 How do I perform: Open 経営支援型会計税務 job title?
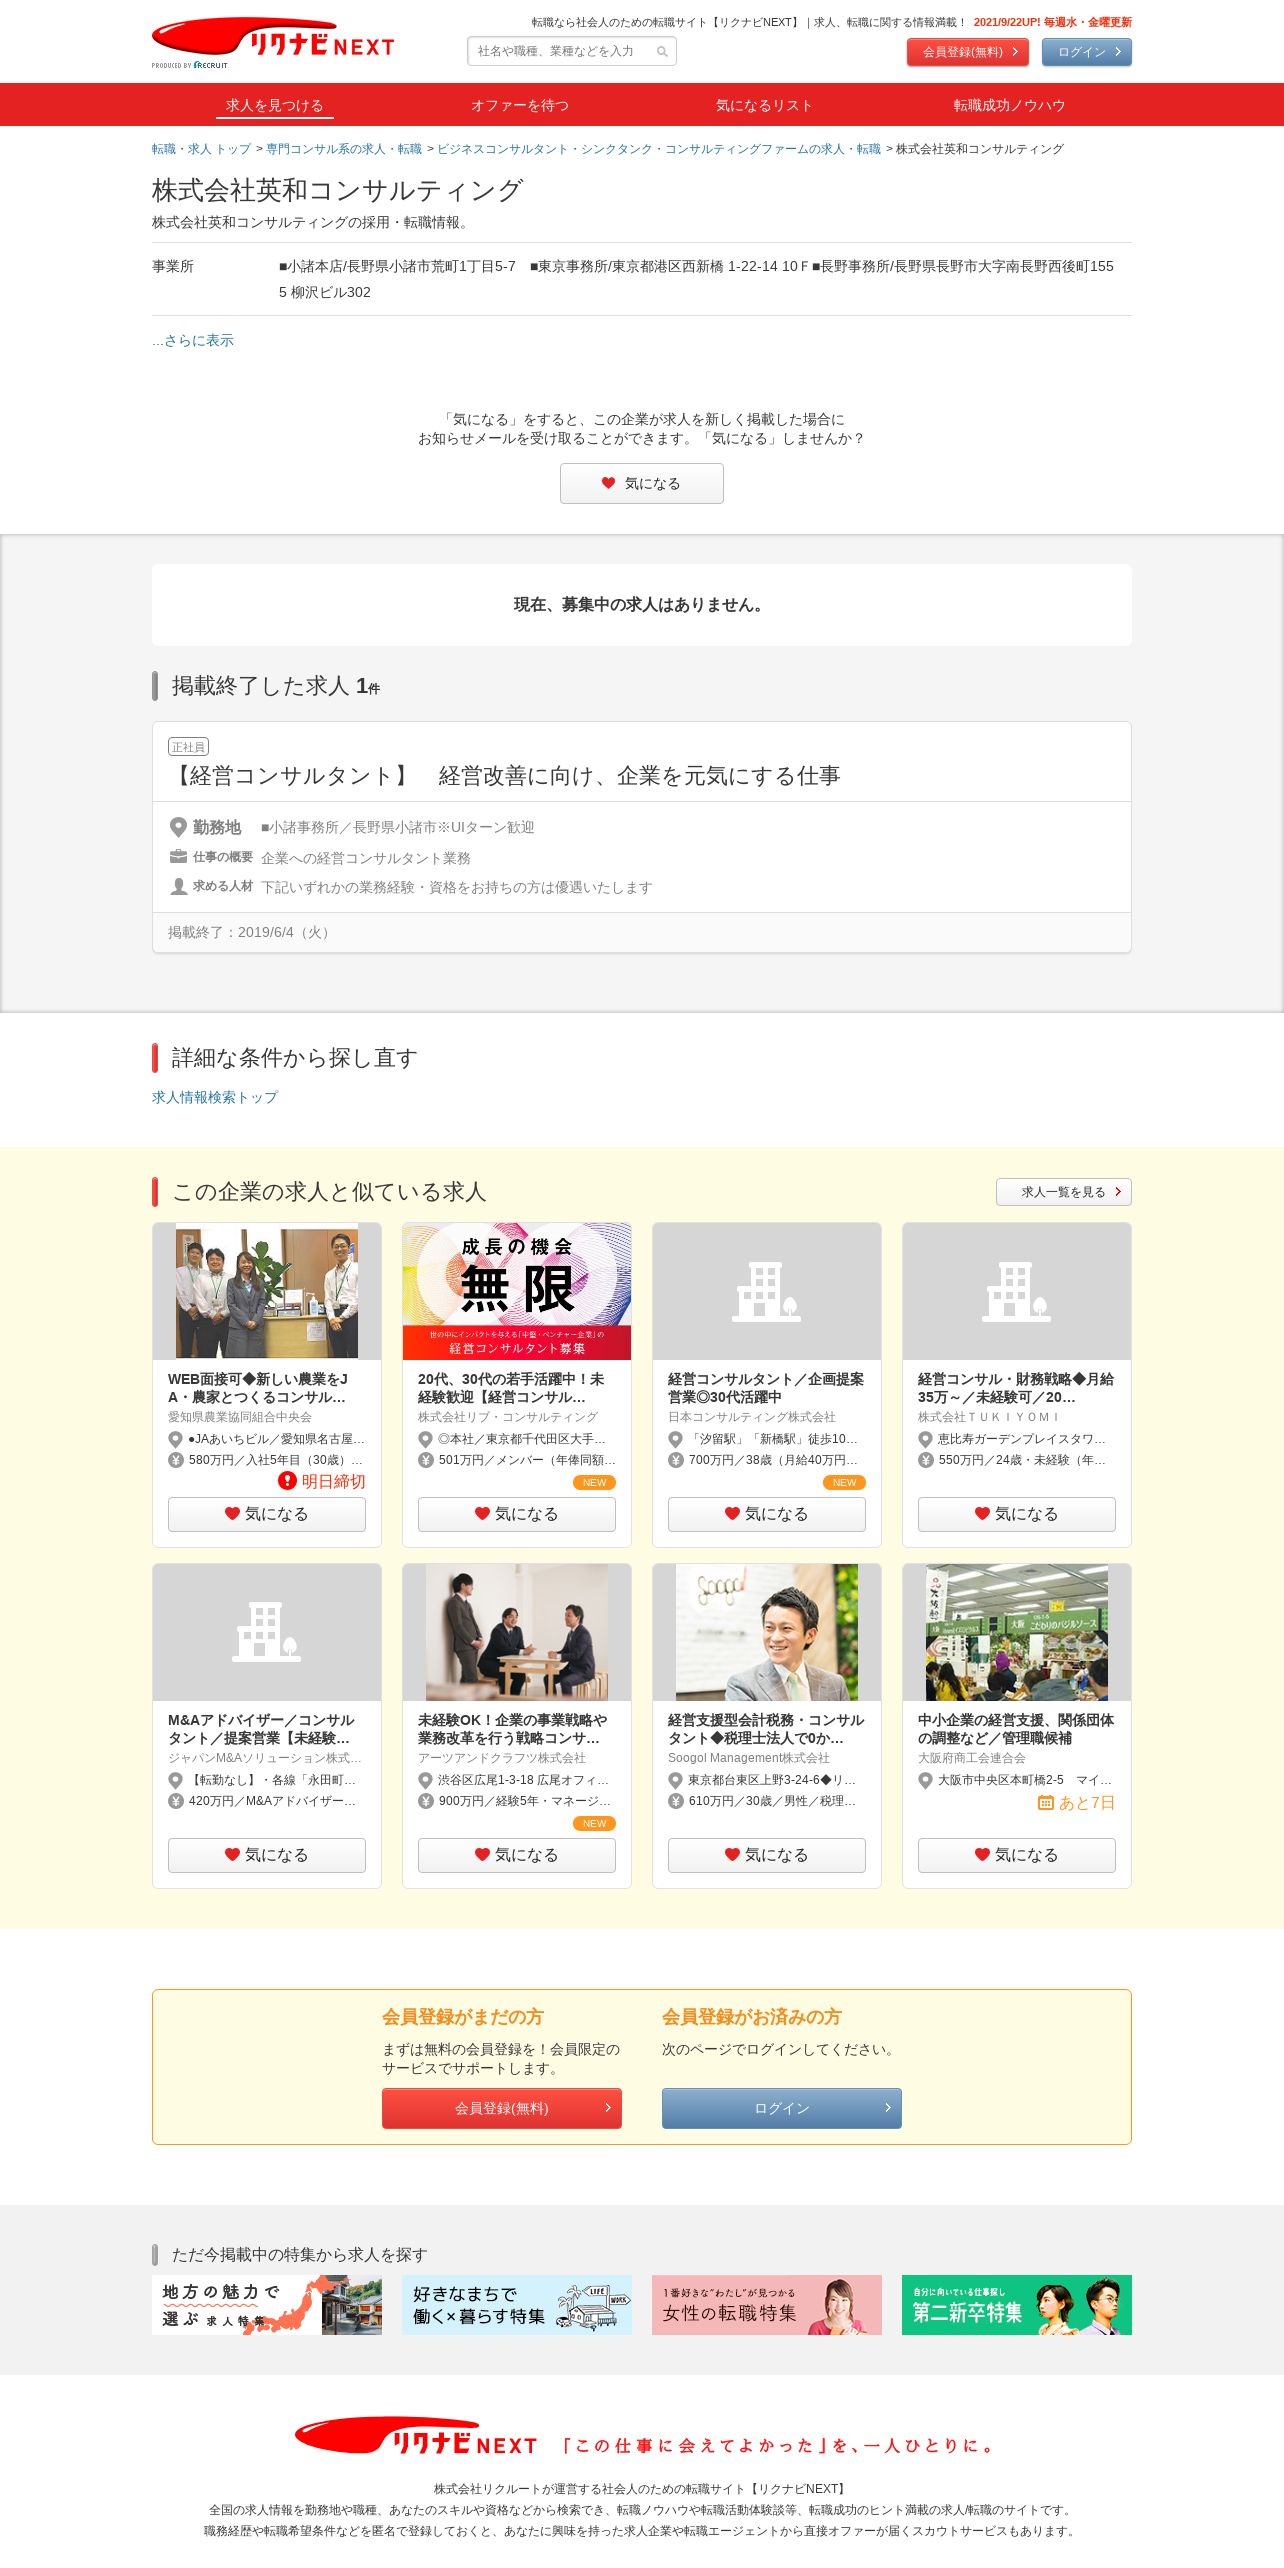pos(766,1729)
